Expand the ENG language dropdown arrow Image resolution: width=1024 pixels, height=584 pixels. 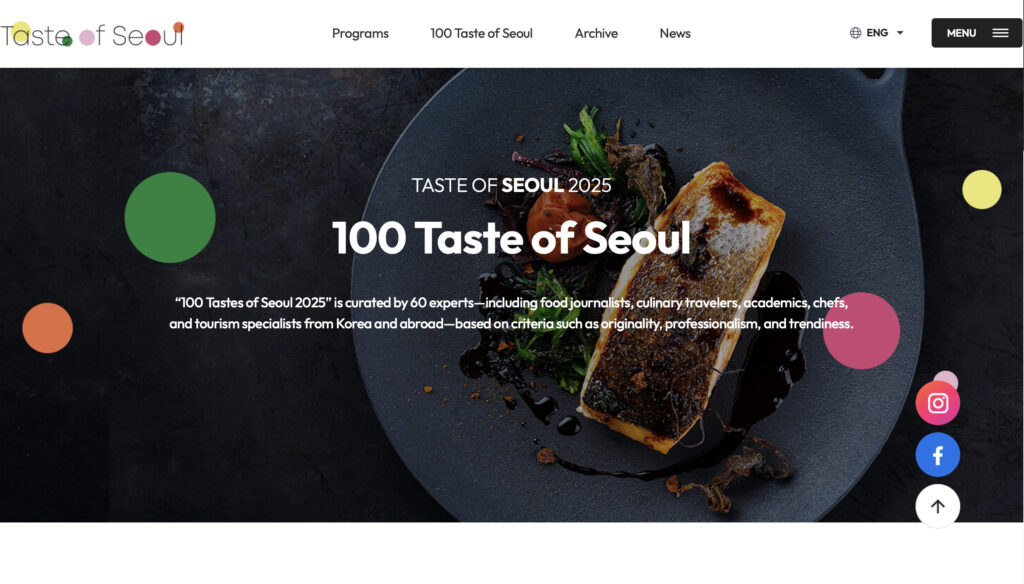click(x=899, y=33)
